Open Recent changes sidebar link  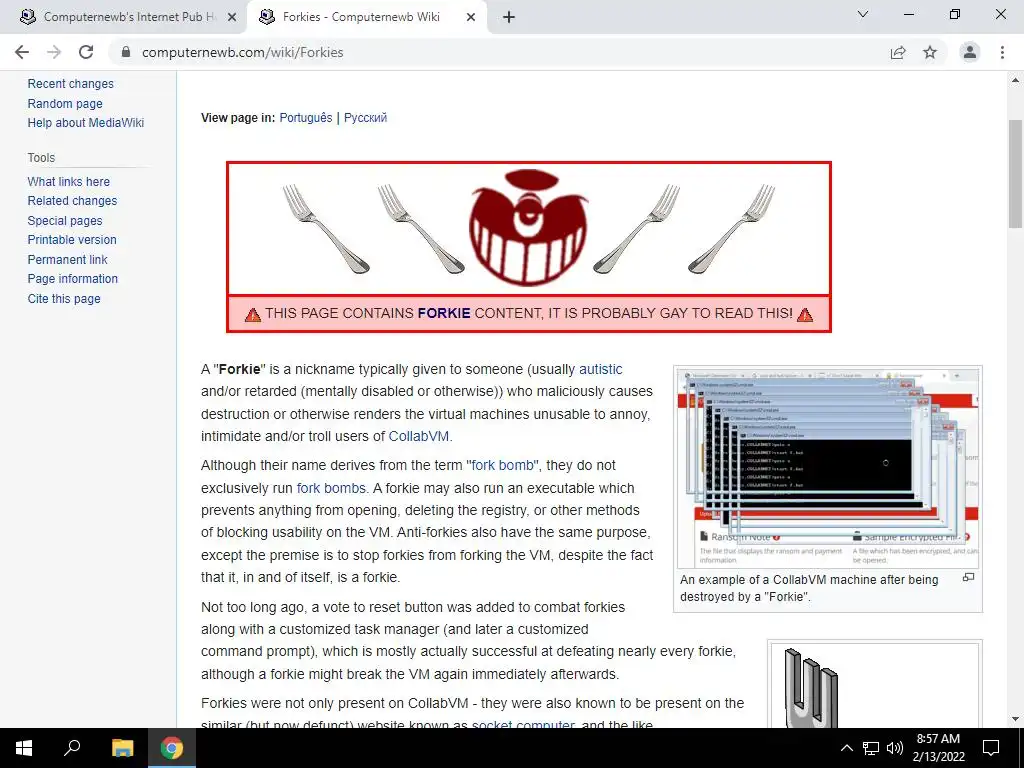71,84
